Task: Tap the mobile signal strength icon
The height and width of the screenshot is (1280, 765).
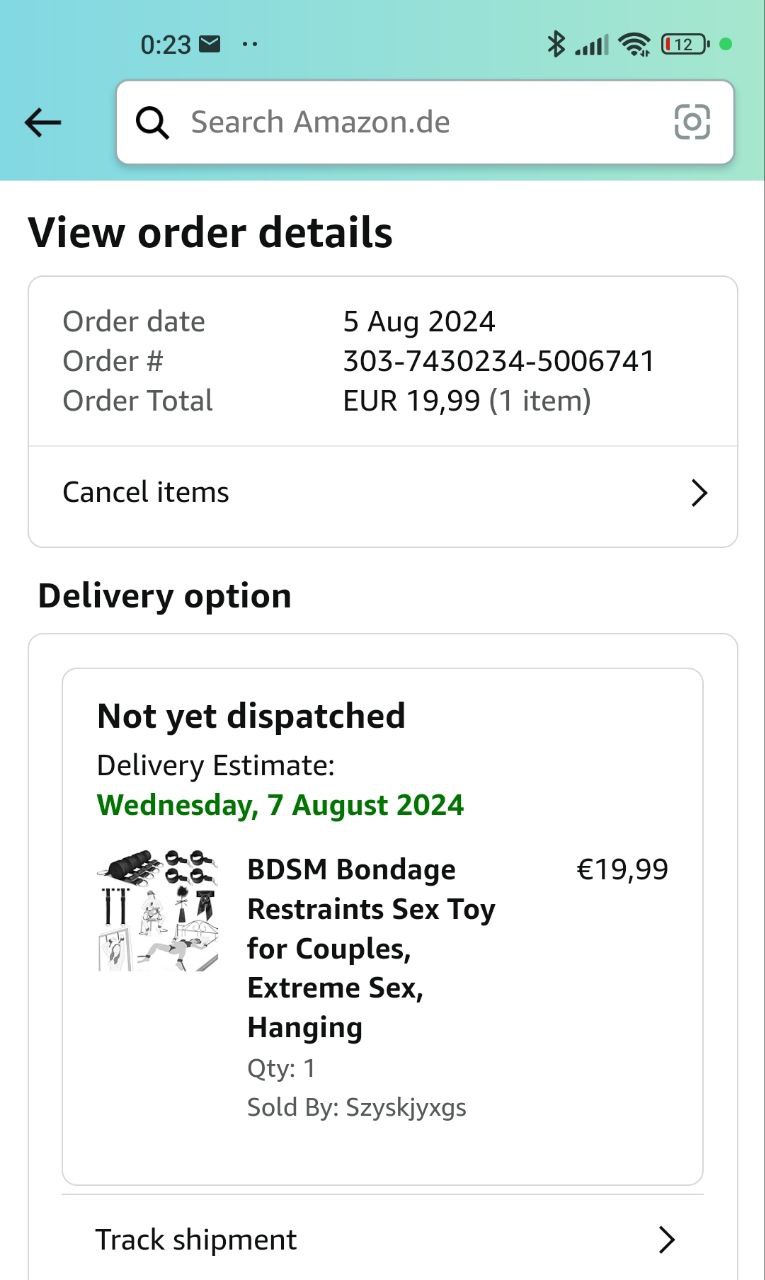Action: coord(592,45)
